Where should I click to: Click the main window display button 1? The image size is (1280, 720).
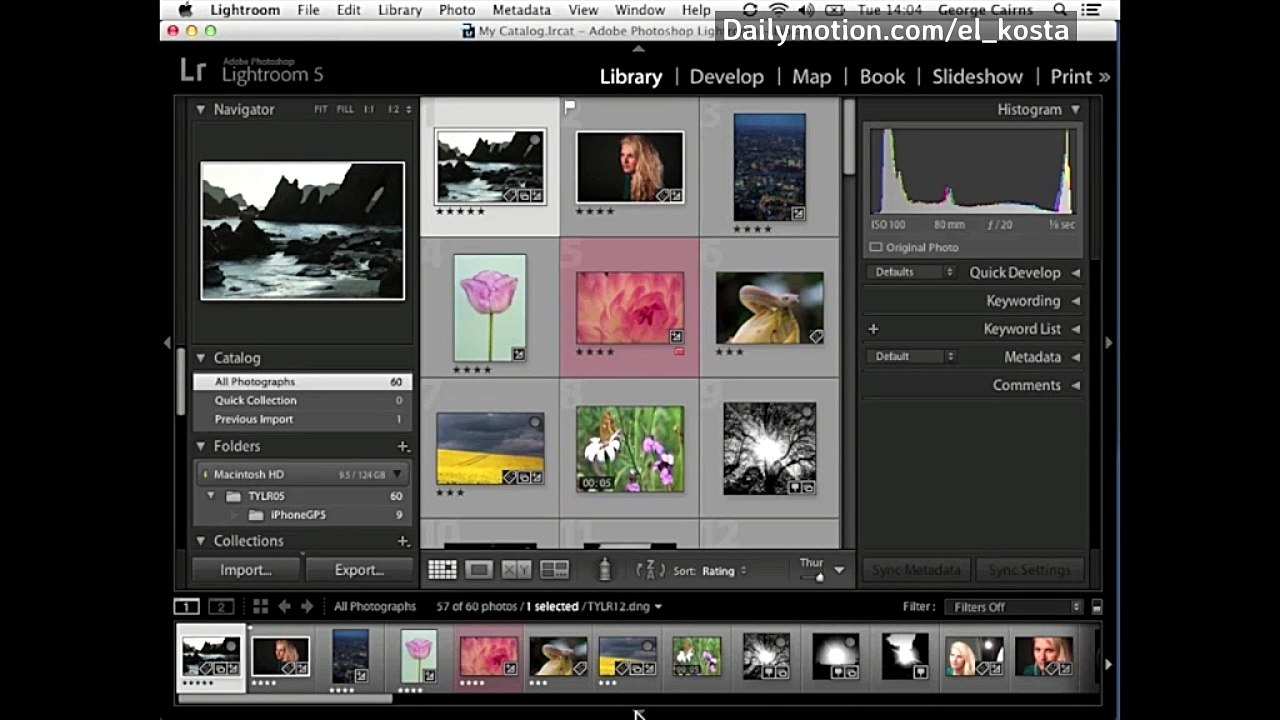(x=186, y=606)
